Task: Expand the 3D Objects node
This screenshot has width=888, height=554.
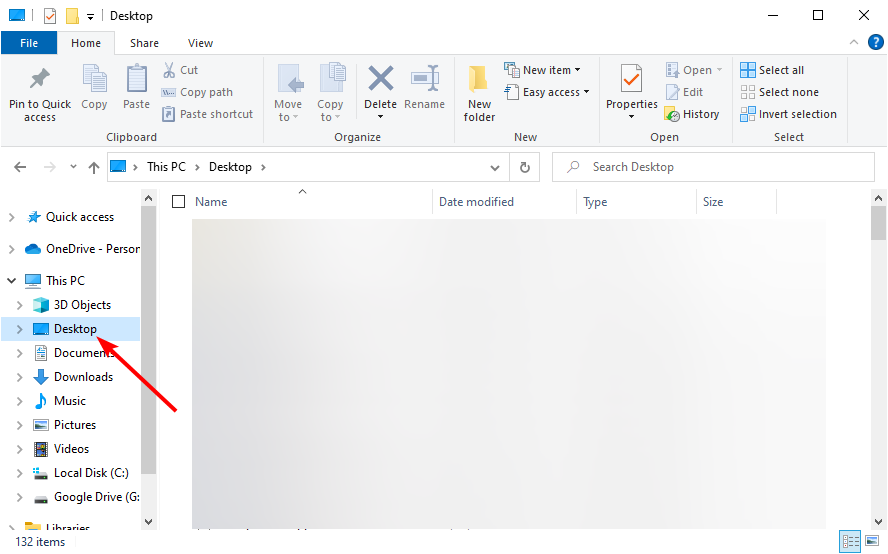Action: [x=19, y=305]
